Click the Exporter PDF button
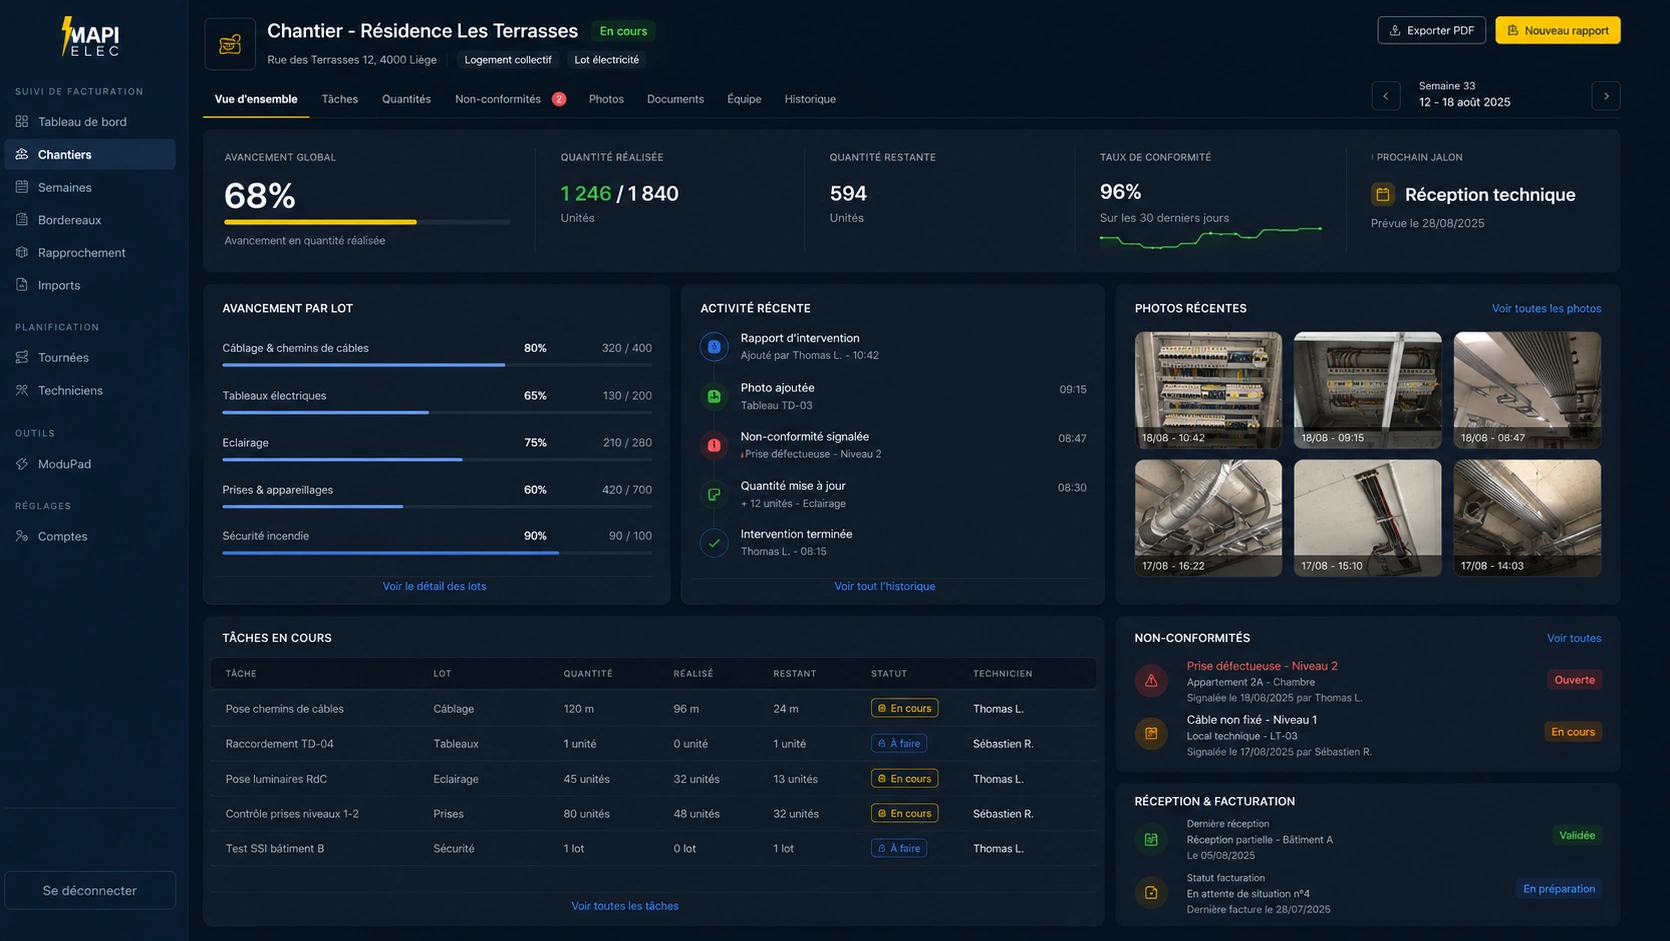The height and width of the screenshot is (941, 1670). [1432, 31]
